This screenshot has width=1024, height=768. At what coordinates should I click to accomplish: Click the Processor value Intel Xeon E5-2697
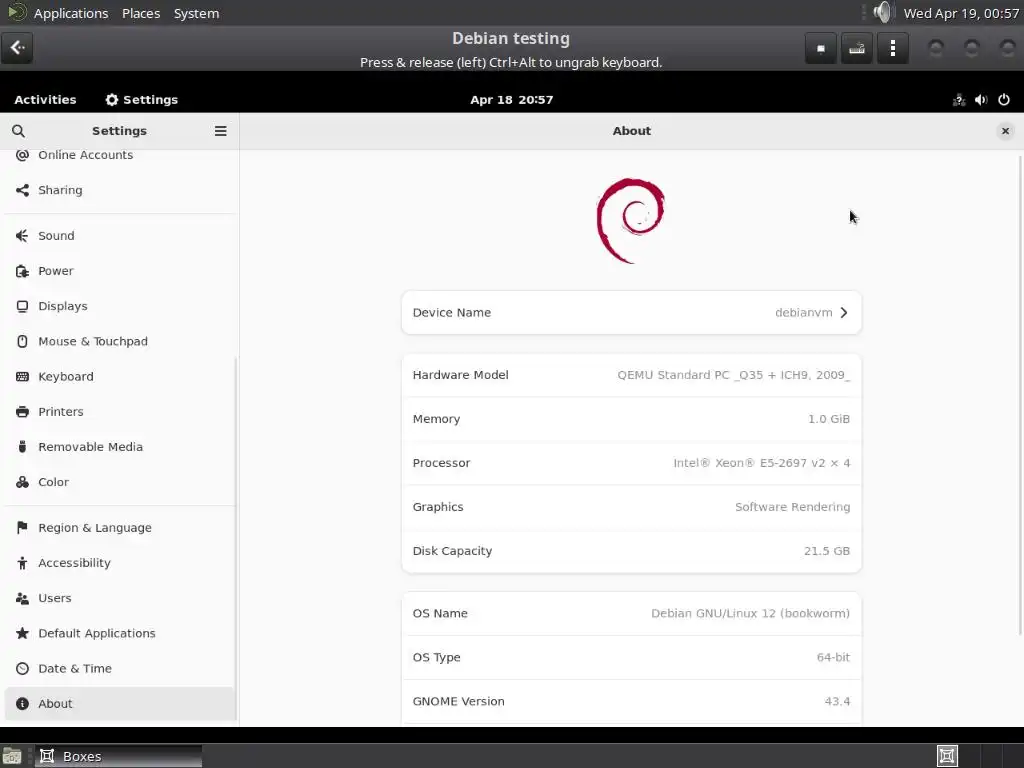pos(761,463)
